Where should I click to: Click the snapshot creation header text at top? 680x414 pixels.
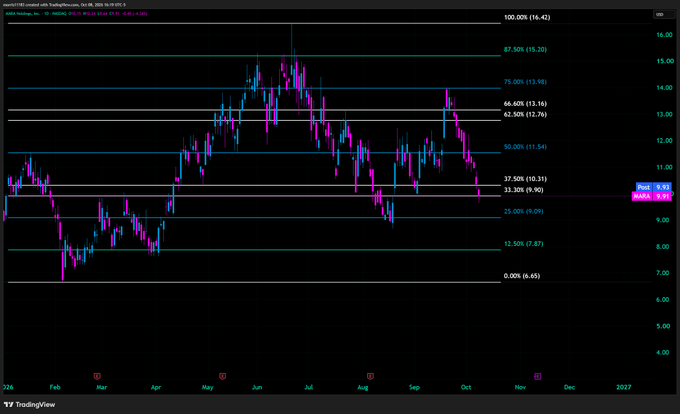point(64,5)
